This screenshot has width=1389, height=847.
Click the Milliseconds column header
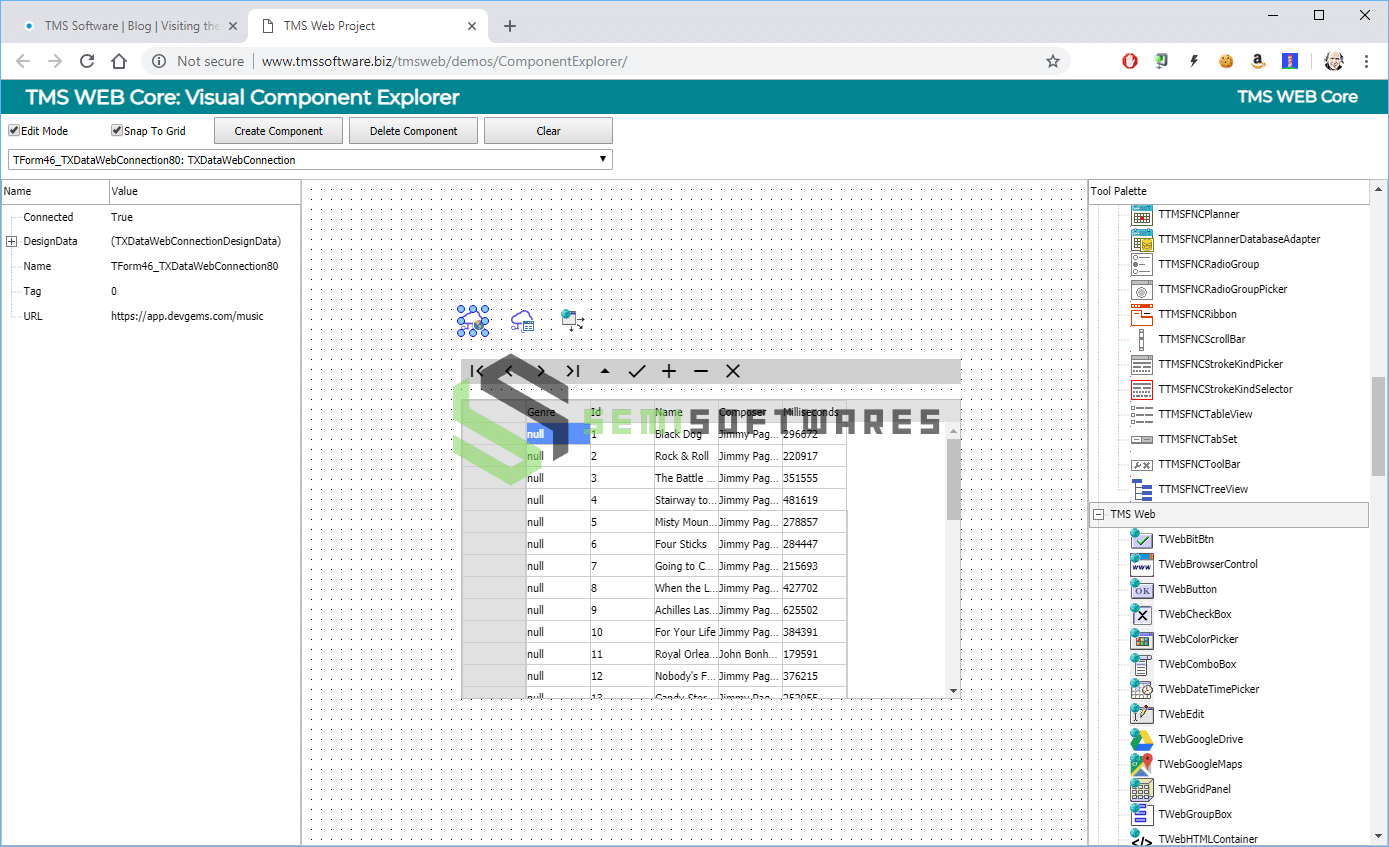pos(814,412)
